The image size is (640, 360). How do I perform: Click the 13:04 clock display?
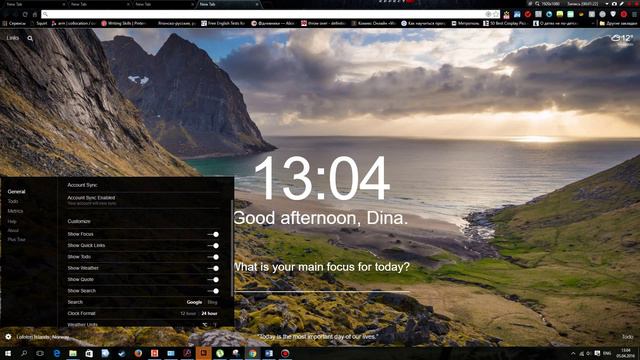pos(322,178)
